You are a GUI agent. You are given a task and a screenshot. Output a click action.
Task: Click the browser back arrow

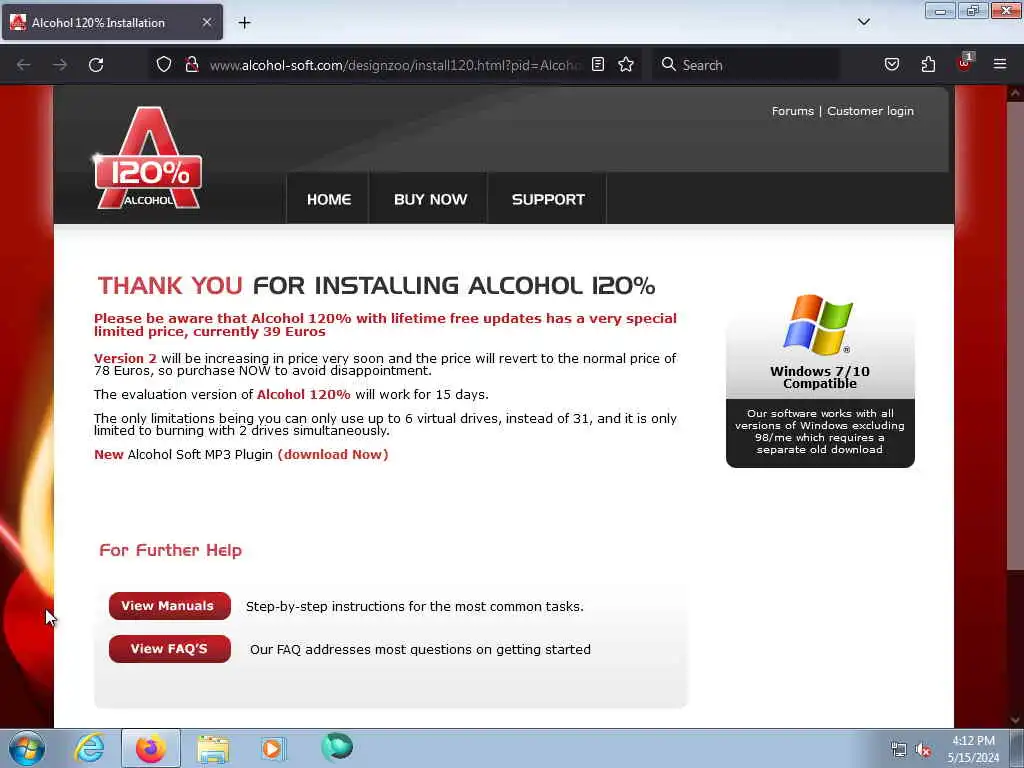pyautogui.click(x=24, y=65)
